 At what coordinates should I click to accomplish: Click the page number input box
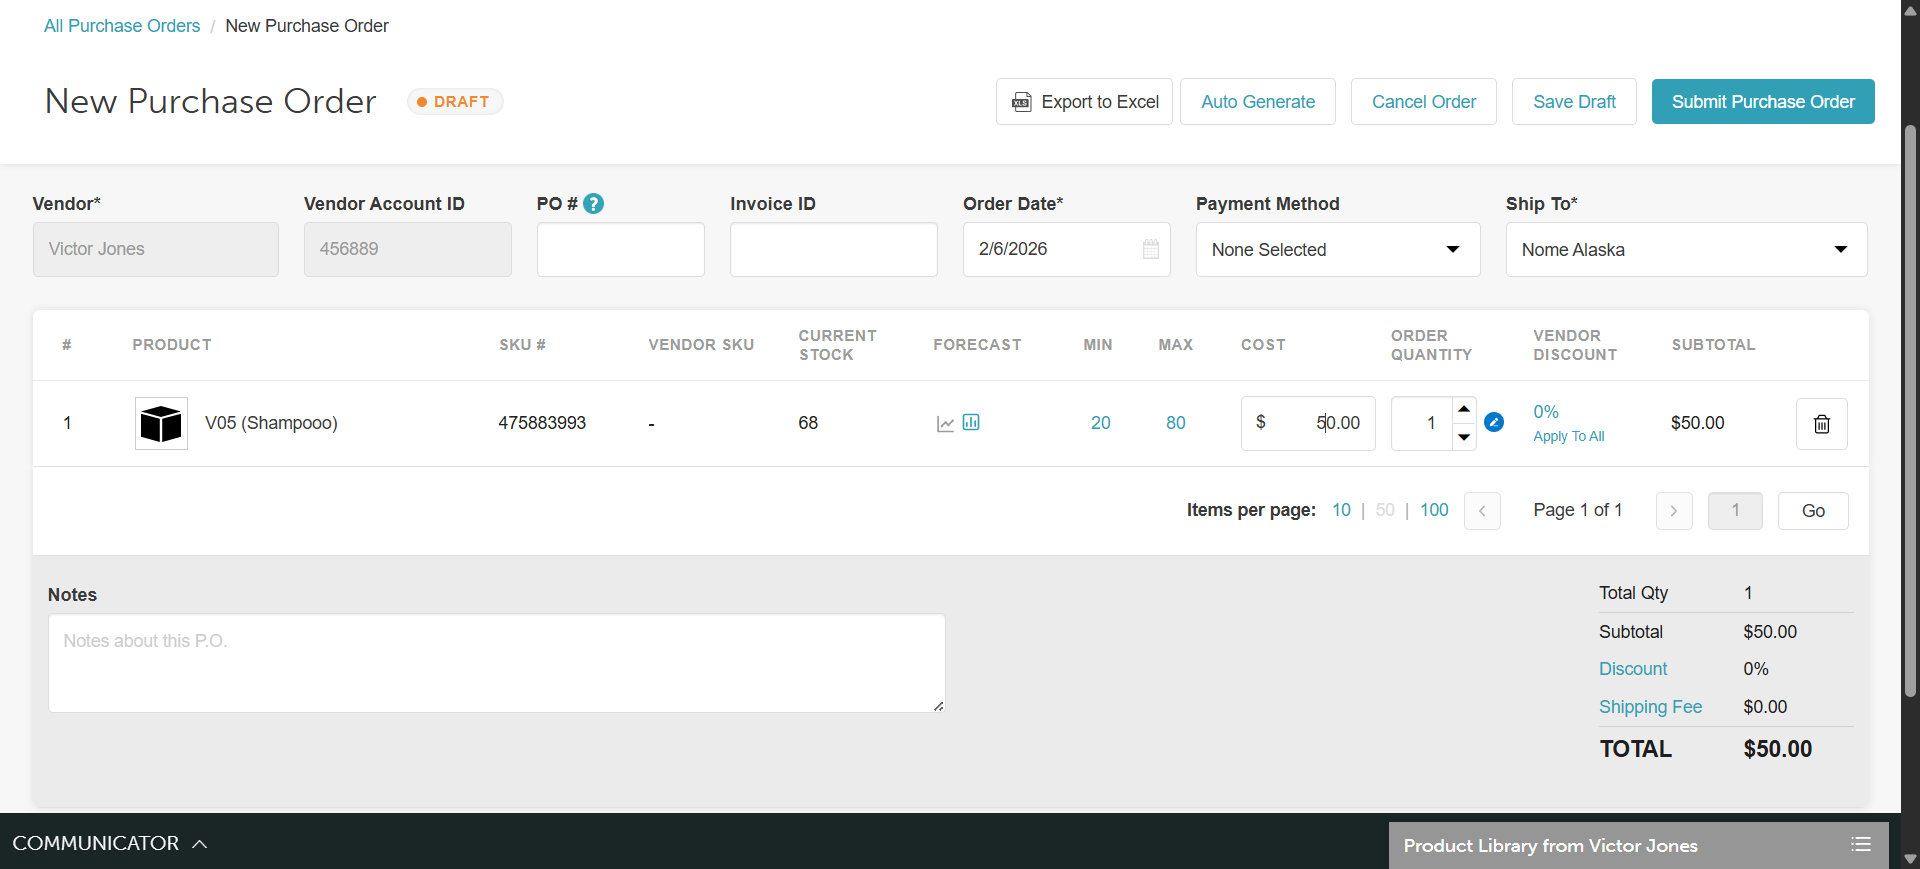tap(1735, 511)
